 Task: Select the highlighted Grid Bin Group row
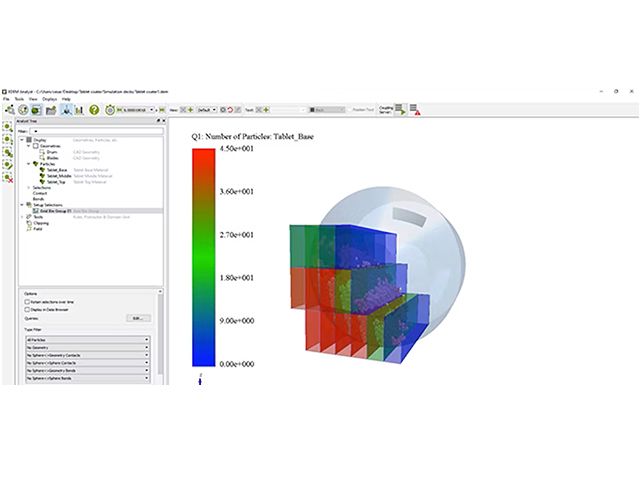(97, 211)
